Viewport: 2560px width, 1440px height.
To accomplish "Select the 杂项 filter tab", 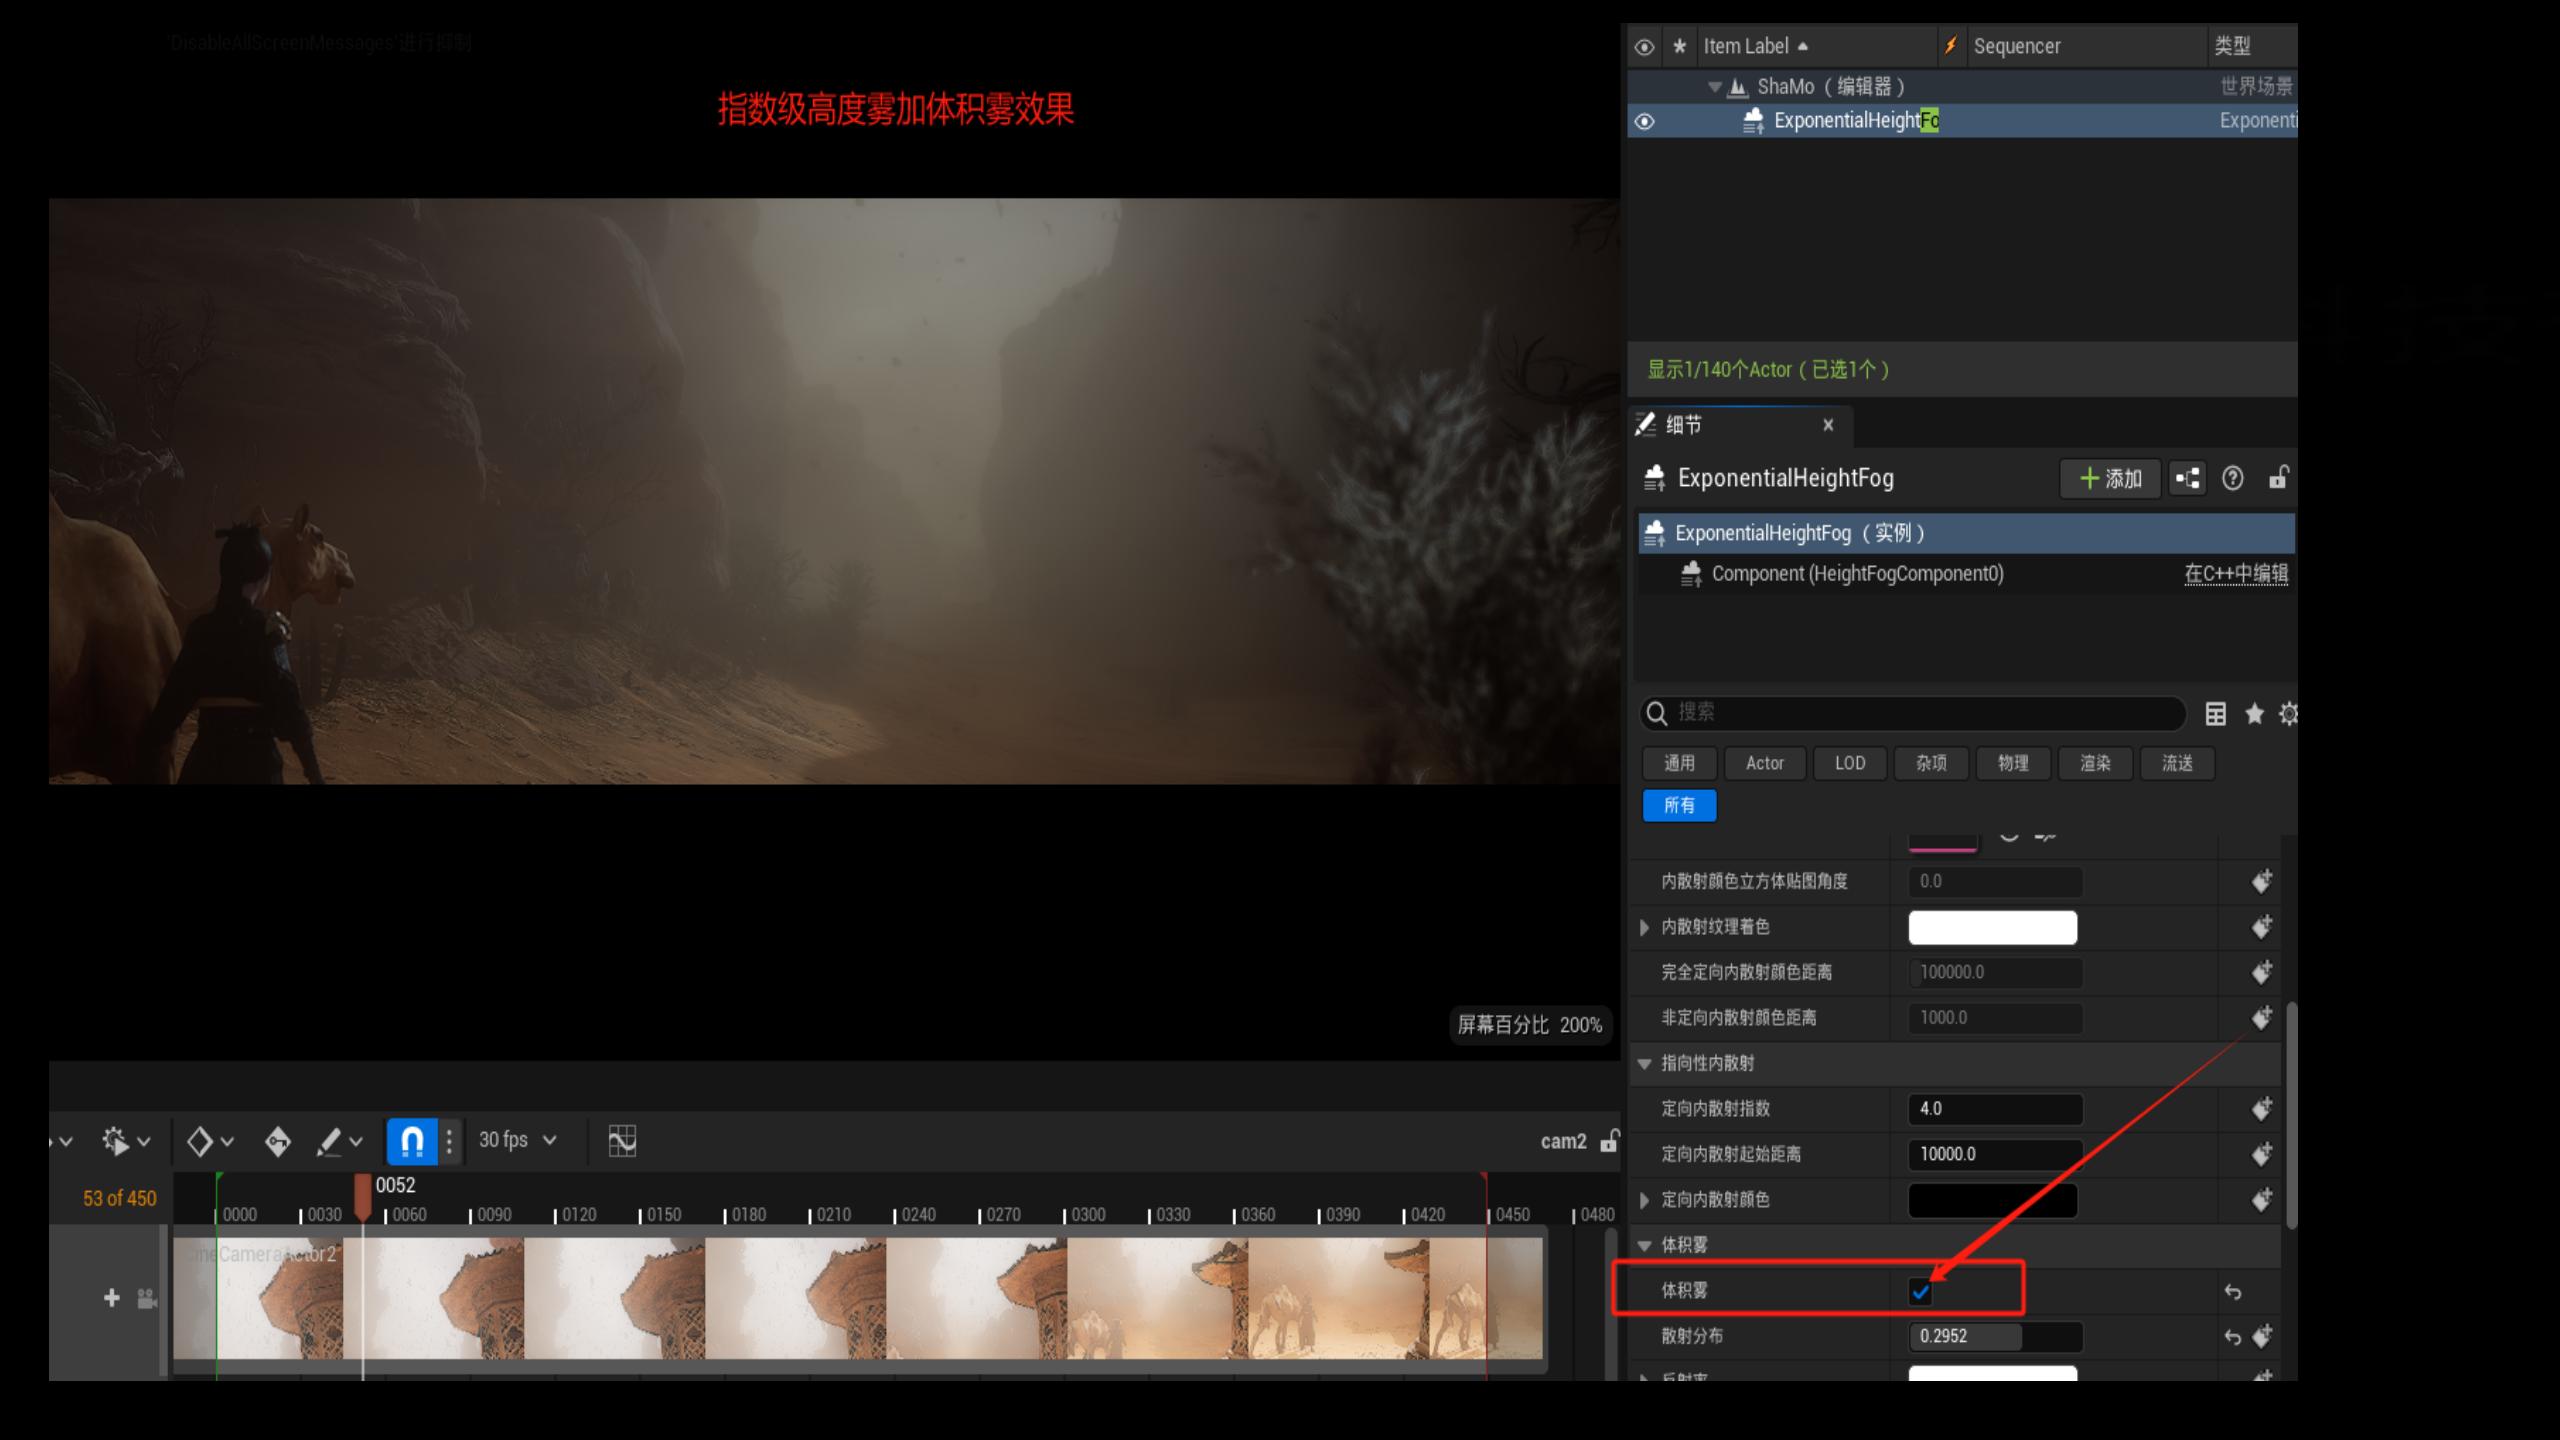I will click(x=1931, y=764).
